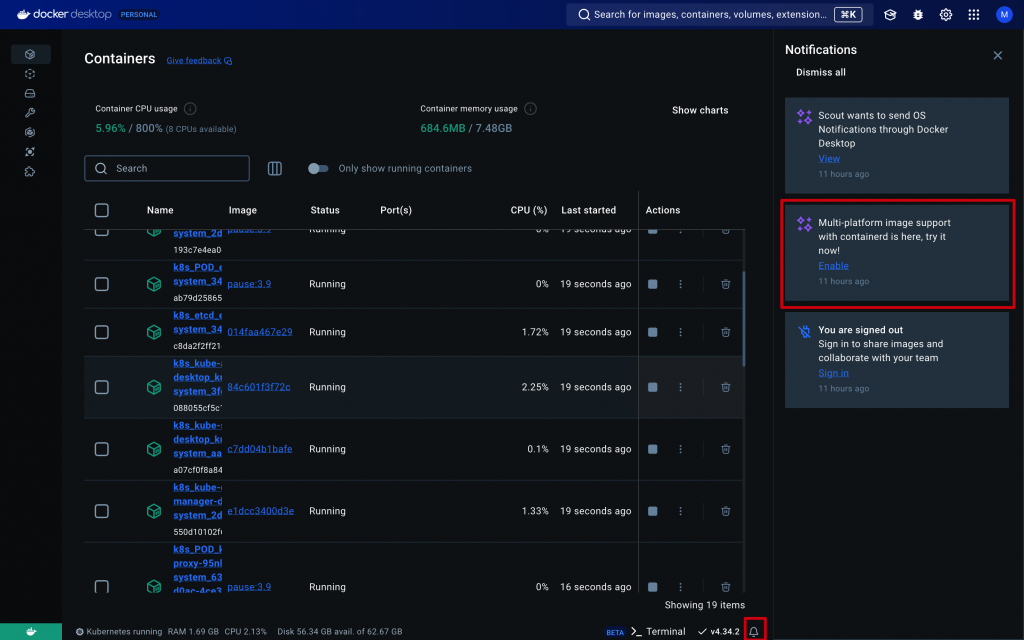Sort the table by CPU (%) column
This screenshot has height=640, width=1024.
tap(528, 210)
